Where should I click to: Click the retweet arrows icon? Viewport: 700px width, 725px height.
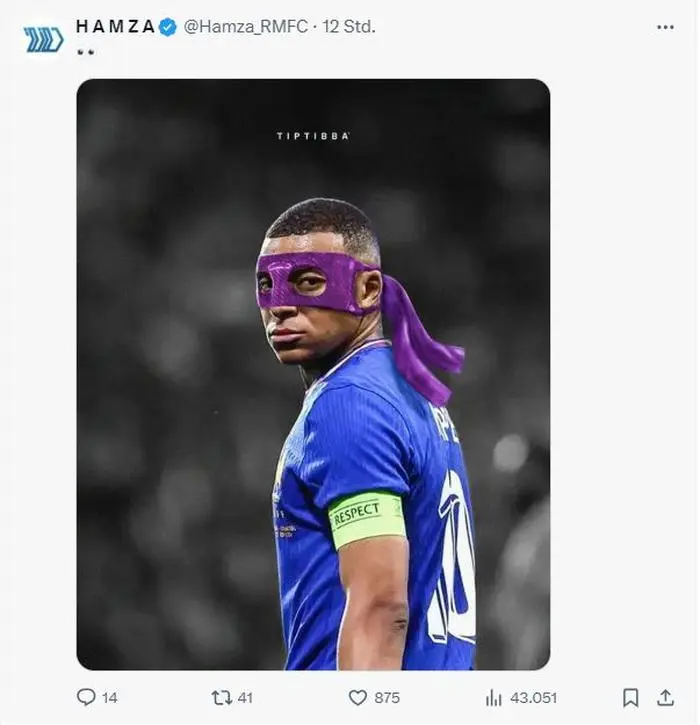point(222,697)
